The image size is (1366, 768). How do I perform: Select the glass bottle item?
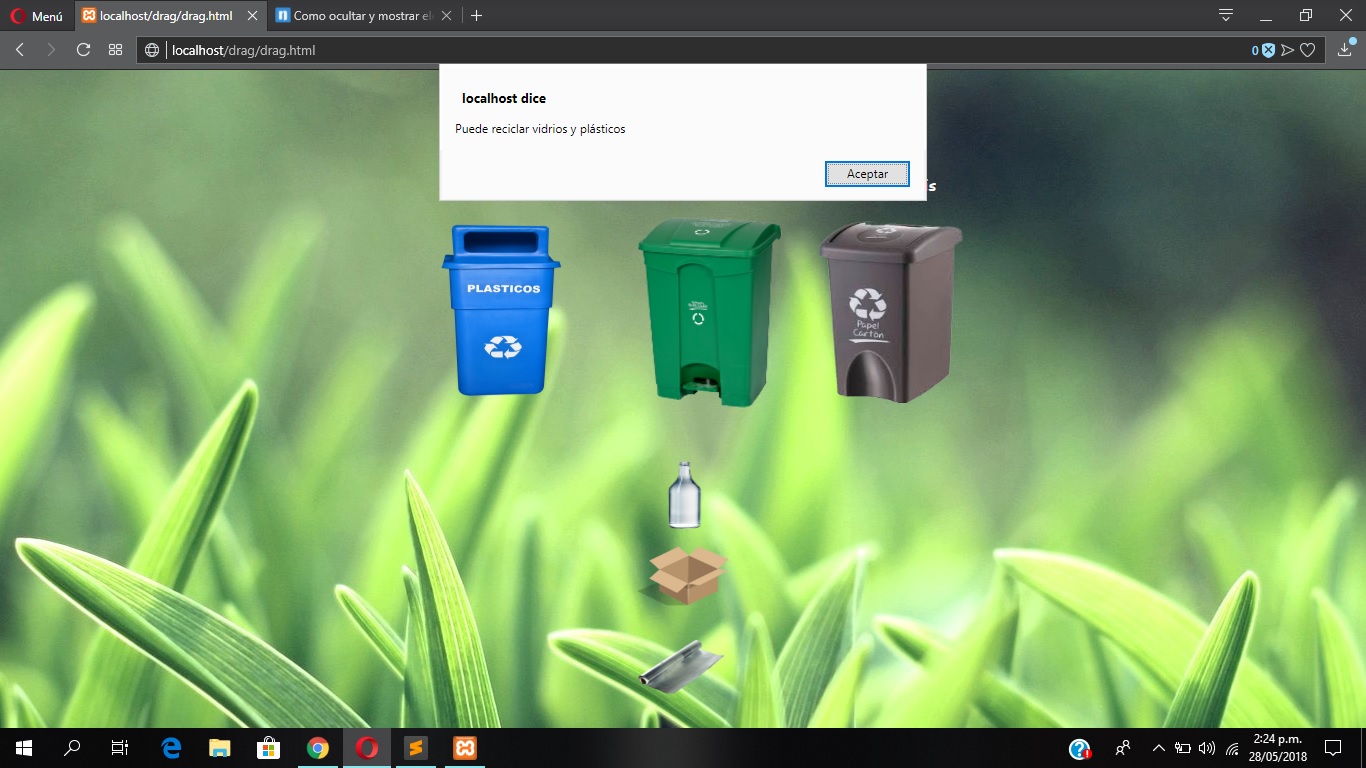coord(684,495)
